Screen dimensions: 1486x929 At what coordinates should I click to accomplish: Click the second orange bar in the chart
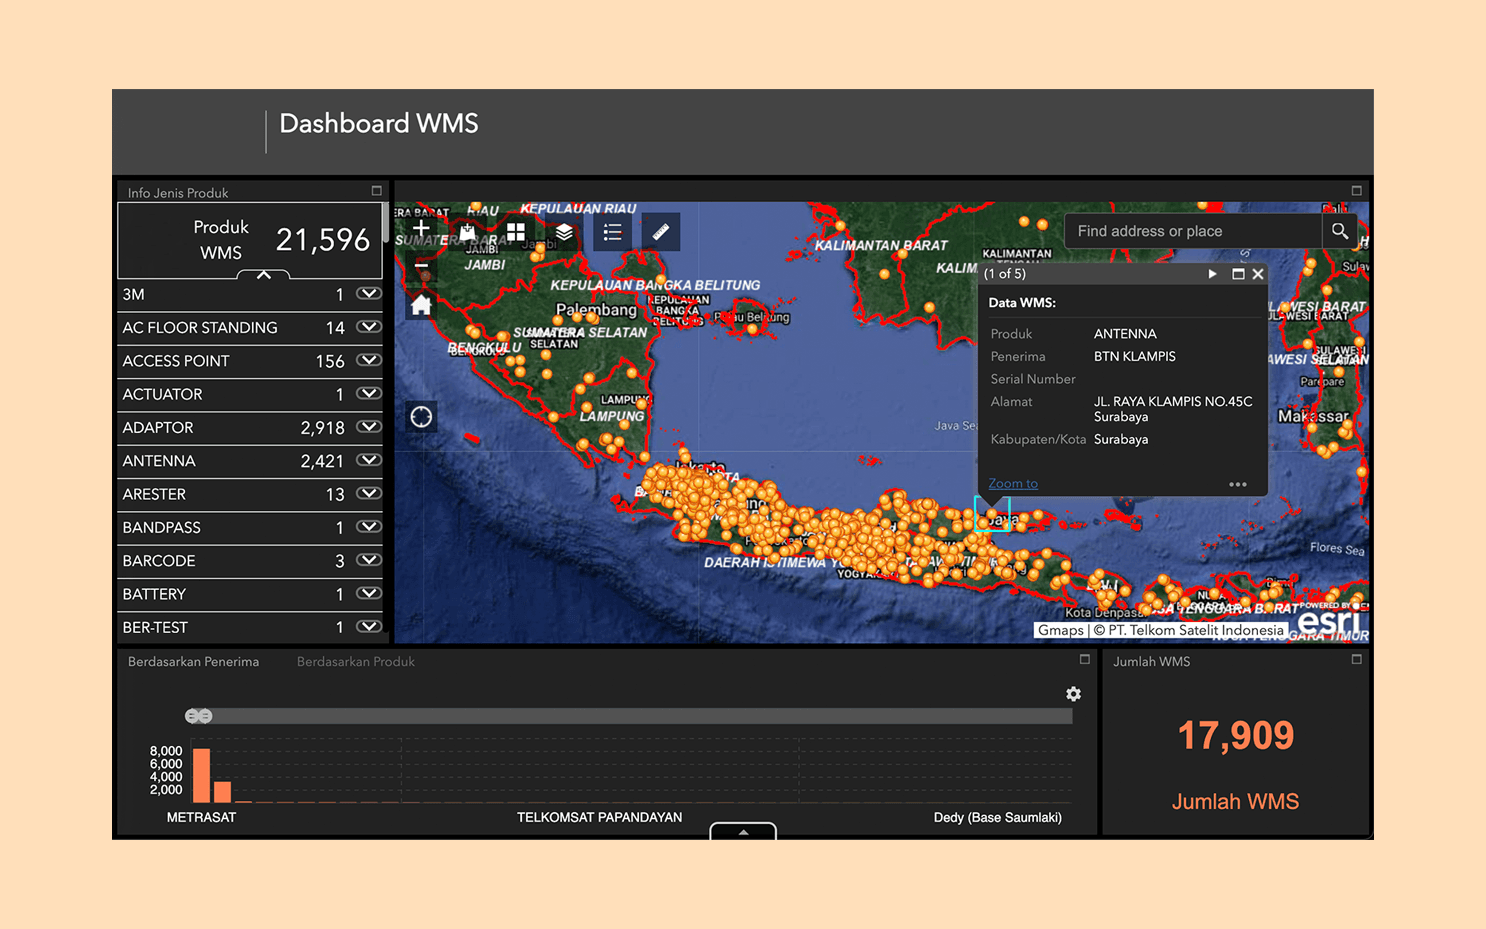coord(223,791)
